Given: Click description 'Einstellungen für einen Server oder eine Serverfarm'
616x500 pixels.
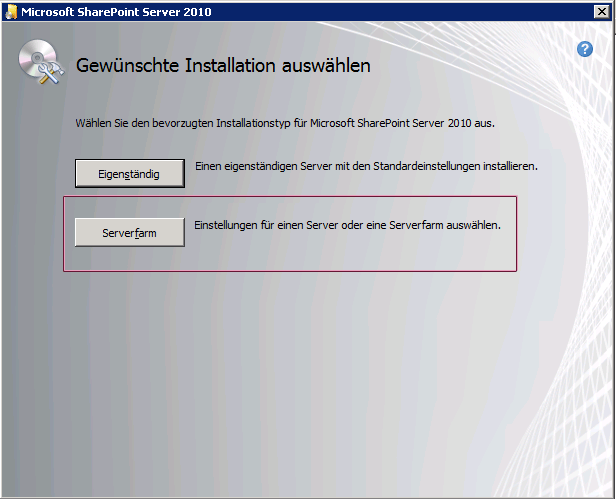Looking at the screenshot, I should pyautogui.click(x=319, y=225).
